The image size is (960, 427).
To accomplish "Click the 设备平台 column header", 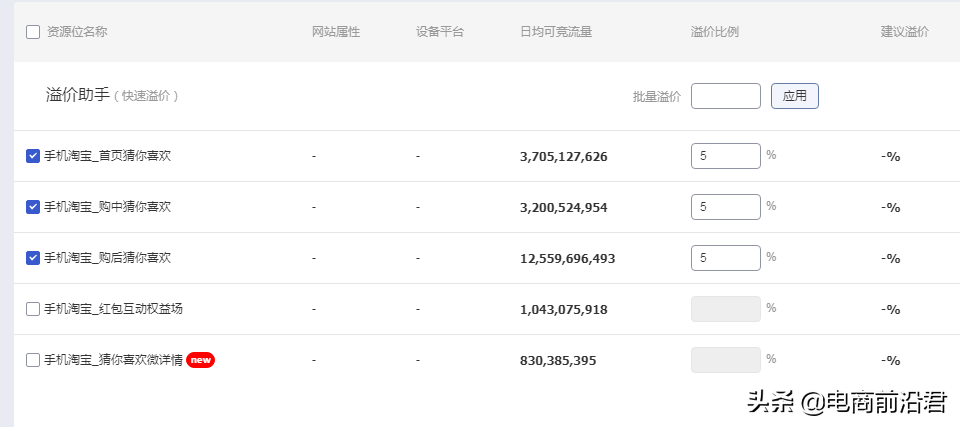I will click(x=440, y=32).
